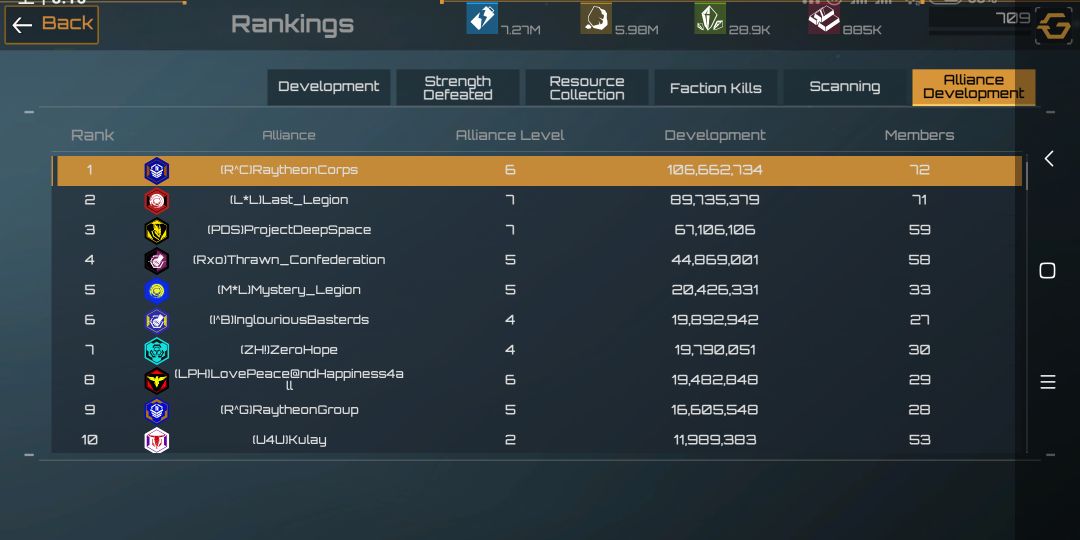The width and height of the screenshot is (1080, 540).
Task: Click the Rank column header
Action: (x=92, y=135)
